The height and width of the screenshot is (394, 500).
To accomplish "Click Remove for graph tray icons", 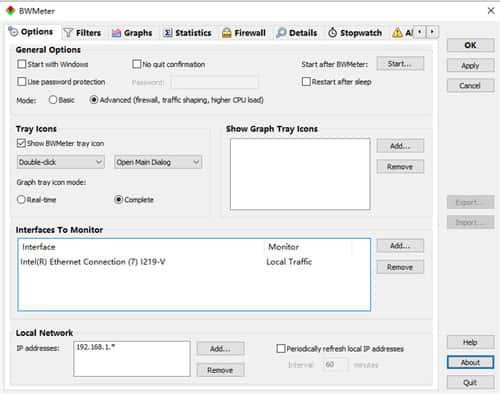I will (400, 166).
